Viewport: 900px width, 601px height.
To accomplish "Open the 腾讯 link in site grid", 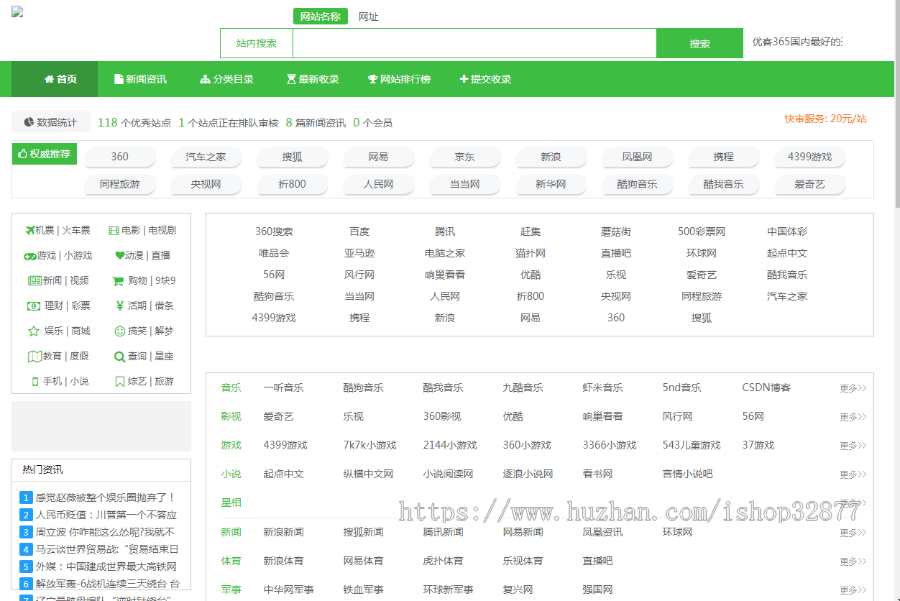I will point(445,232).
